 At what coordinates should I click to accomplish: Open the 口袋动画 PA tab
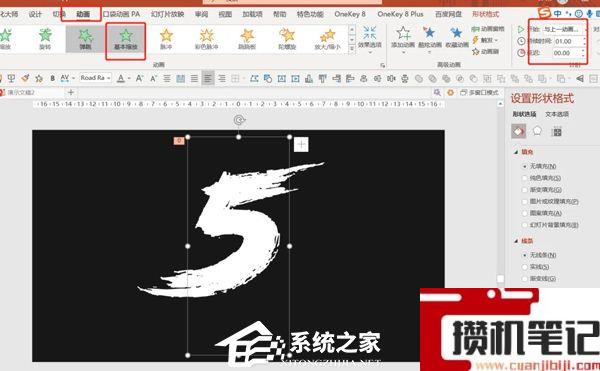(122, 14)
